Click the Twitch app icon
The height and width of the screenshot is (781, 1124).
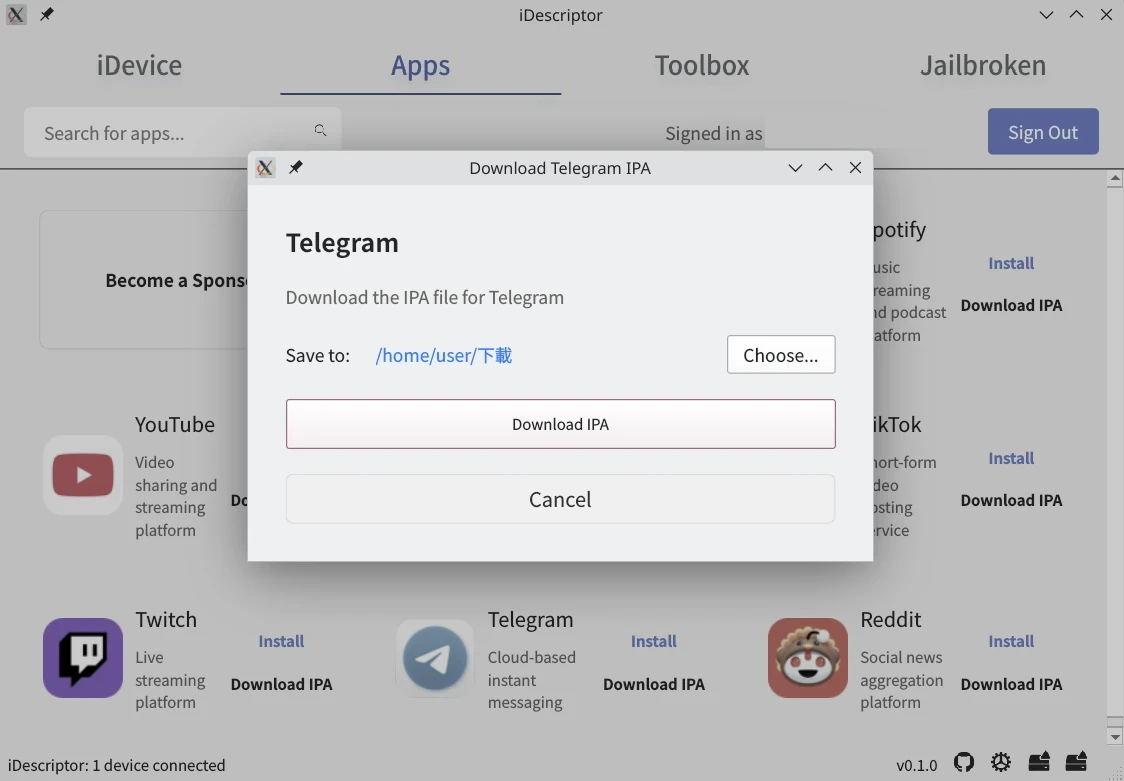tap(82, 658)
